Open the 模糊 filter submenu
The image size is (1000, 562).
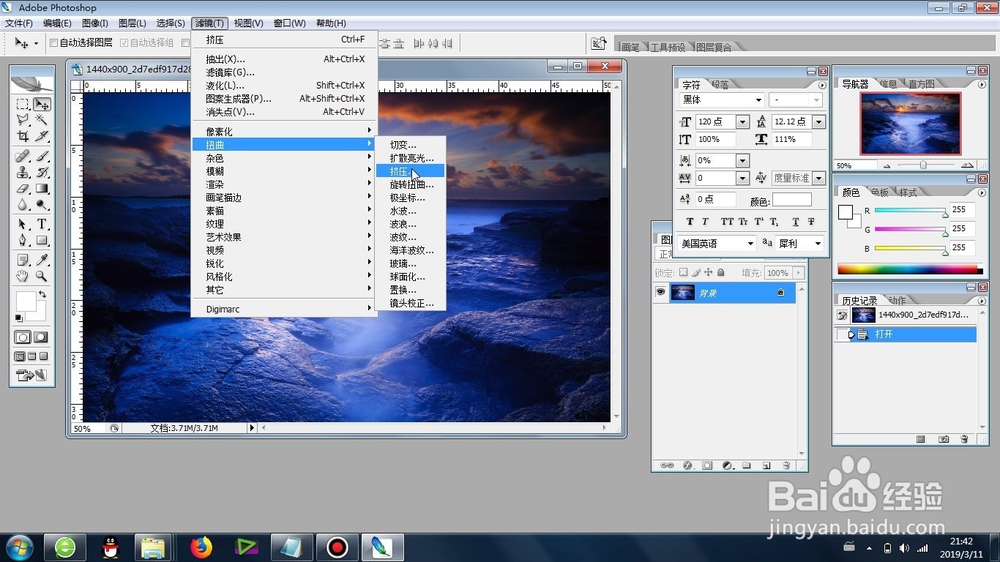284,171
